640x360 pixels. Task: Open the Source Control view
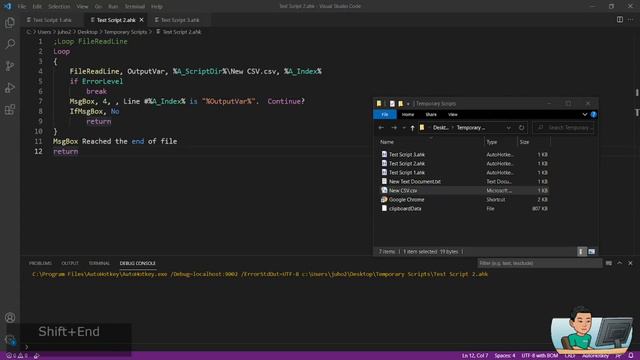point(10,66)
